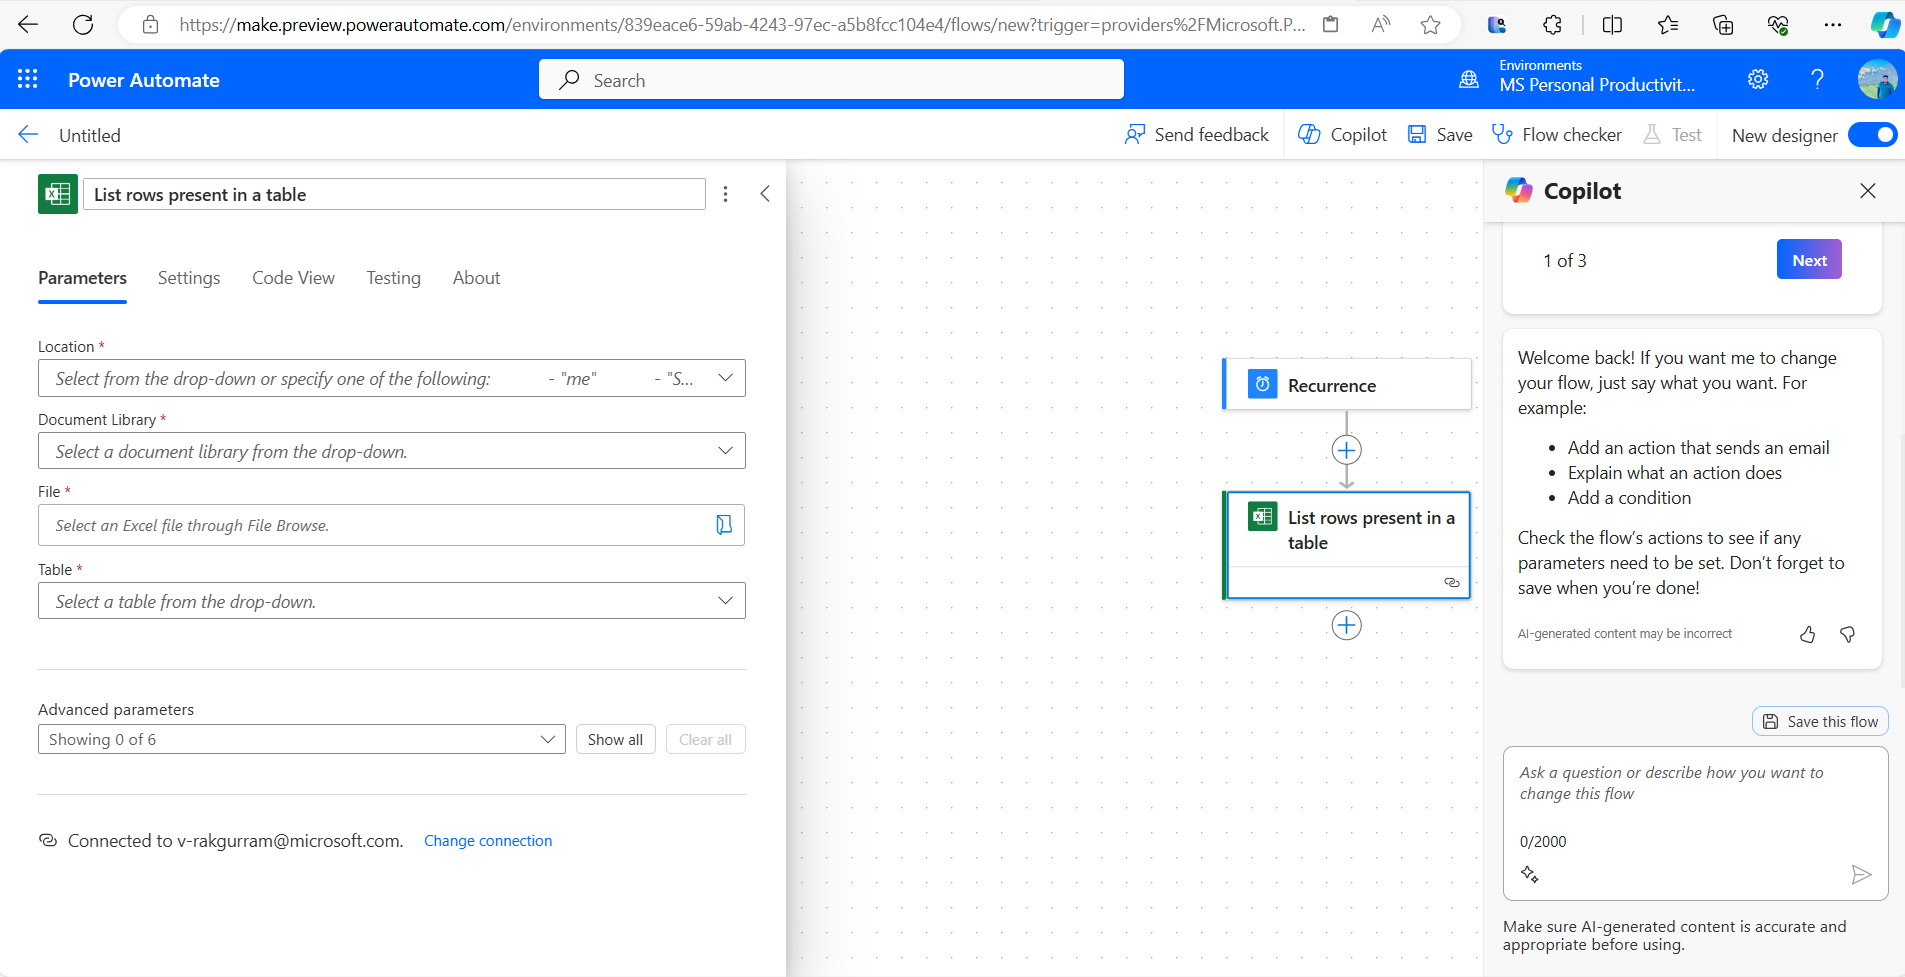This screenshot has height=977, width=1905.
Task: Reload the page with refresh icon
Action: tap(83, 25)
